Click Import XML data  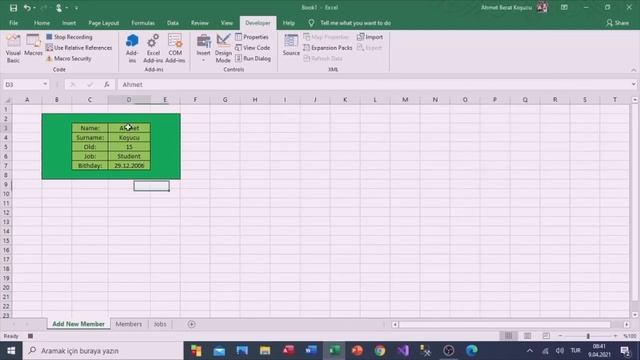coord(370,37)
